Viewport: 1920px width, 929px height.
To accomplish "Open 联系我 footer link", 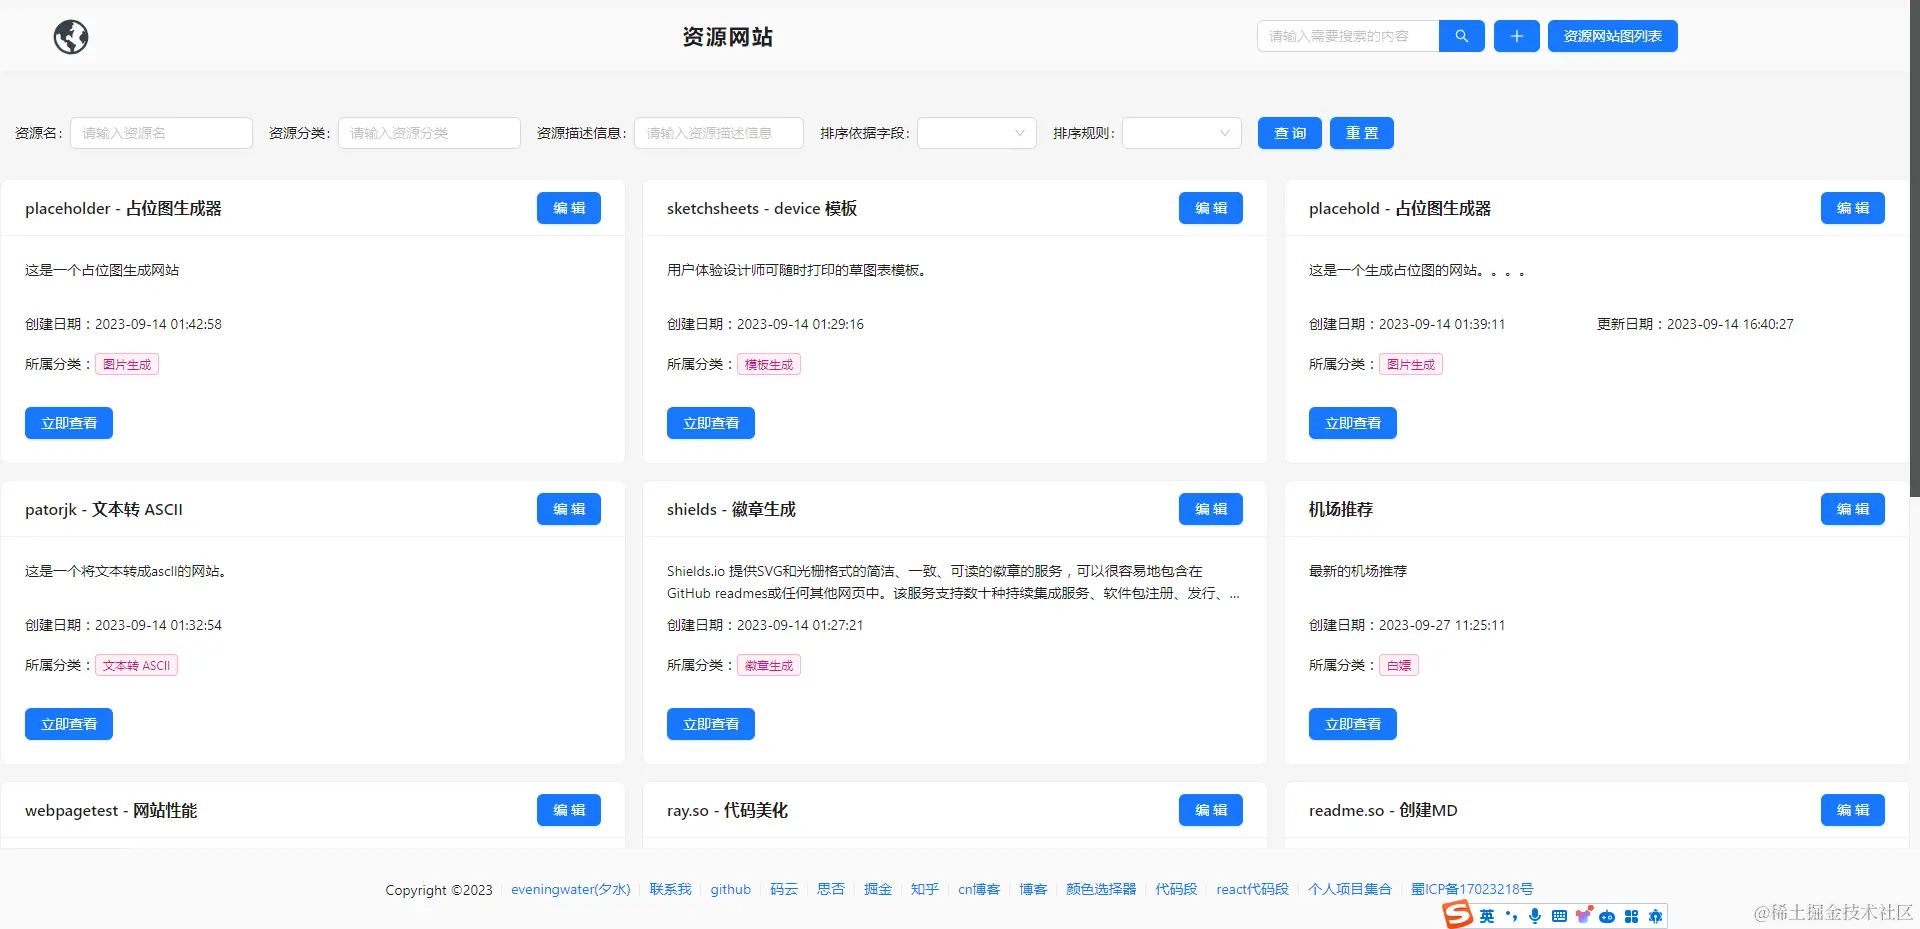I will click(670, 889).
